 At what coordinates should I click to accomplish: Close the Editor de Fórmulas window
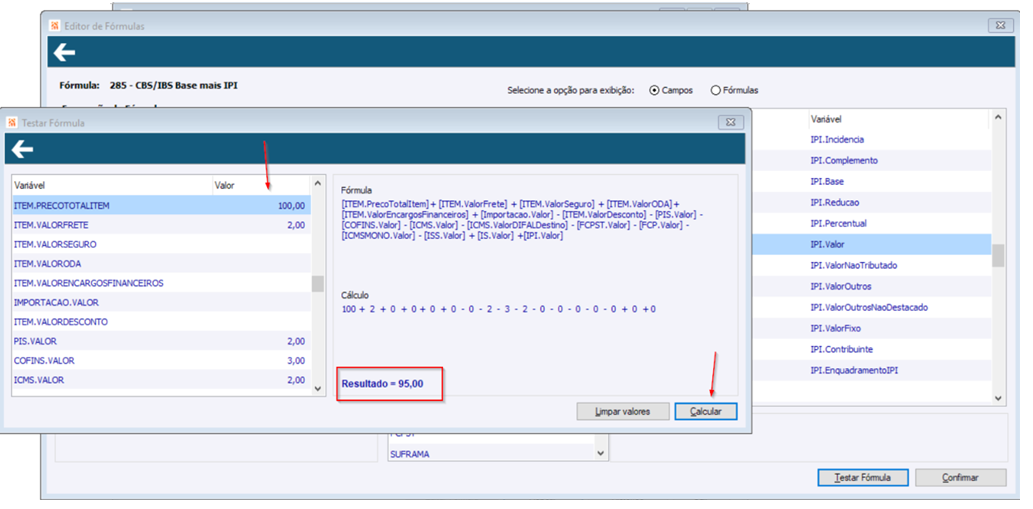[1001, 26]
